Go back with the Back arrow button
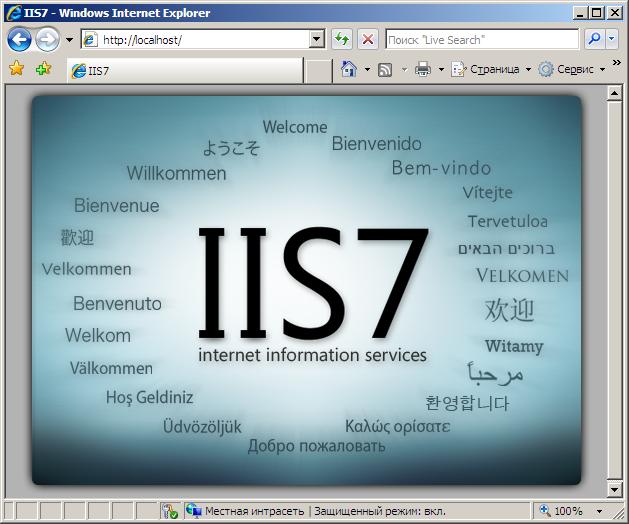629x524 pixels. point(19,39)
